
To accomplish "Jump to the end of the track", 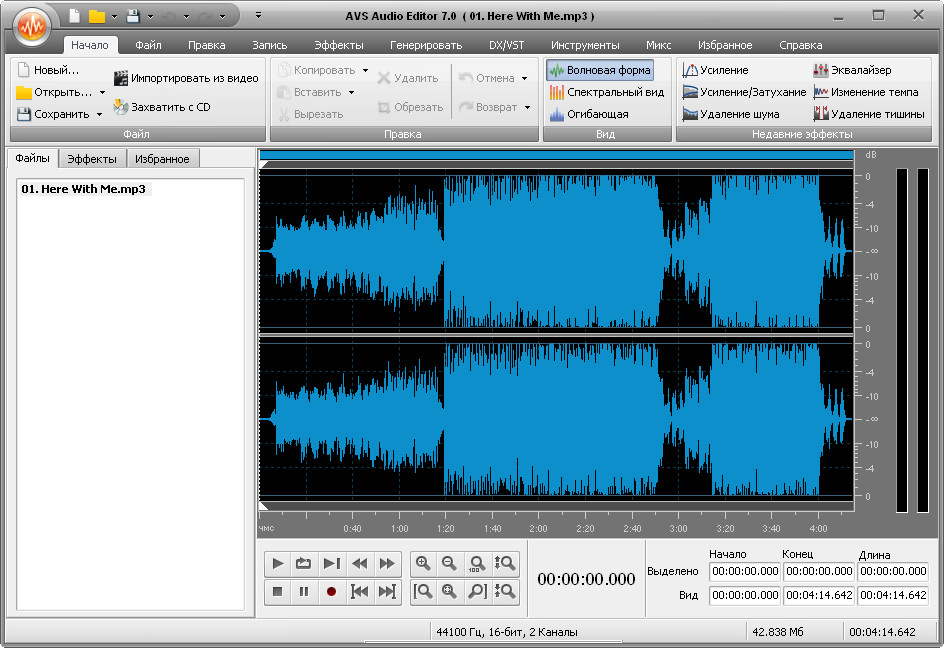I will (387, 591).
